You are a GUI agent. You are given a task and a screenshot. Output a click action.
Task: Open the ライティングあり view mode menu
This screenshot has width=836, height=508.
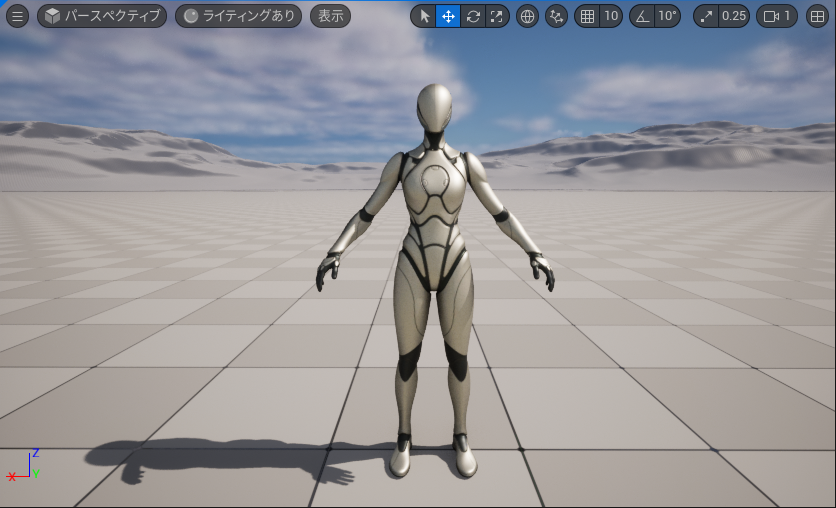click(x=238, y=16)
